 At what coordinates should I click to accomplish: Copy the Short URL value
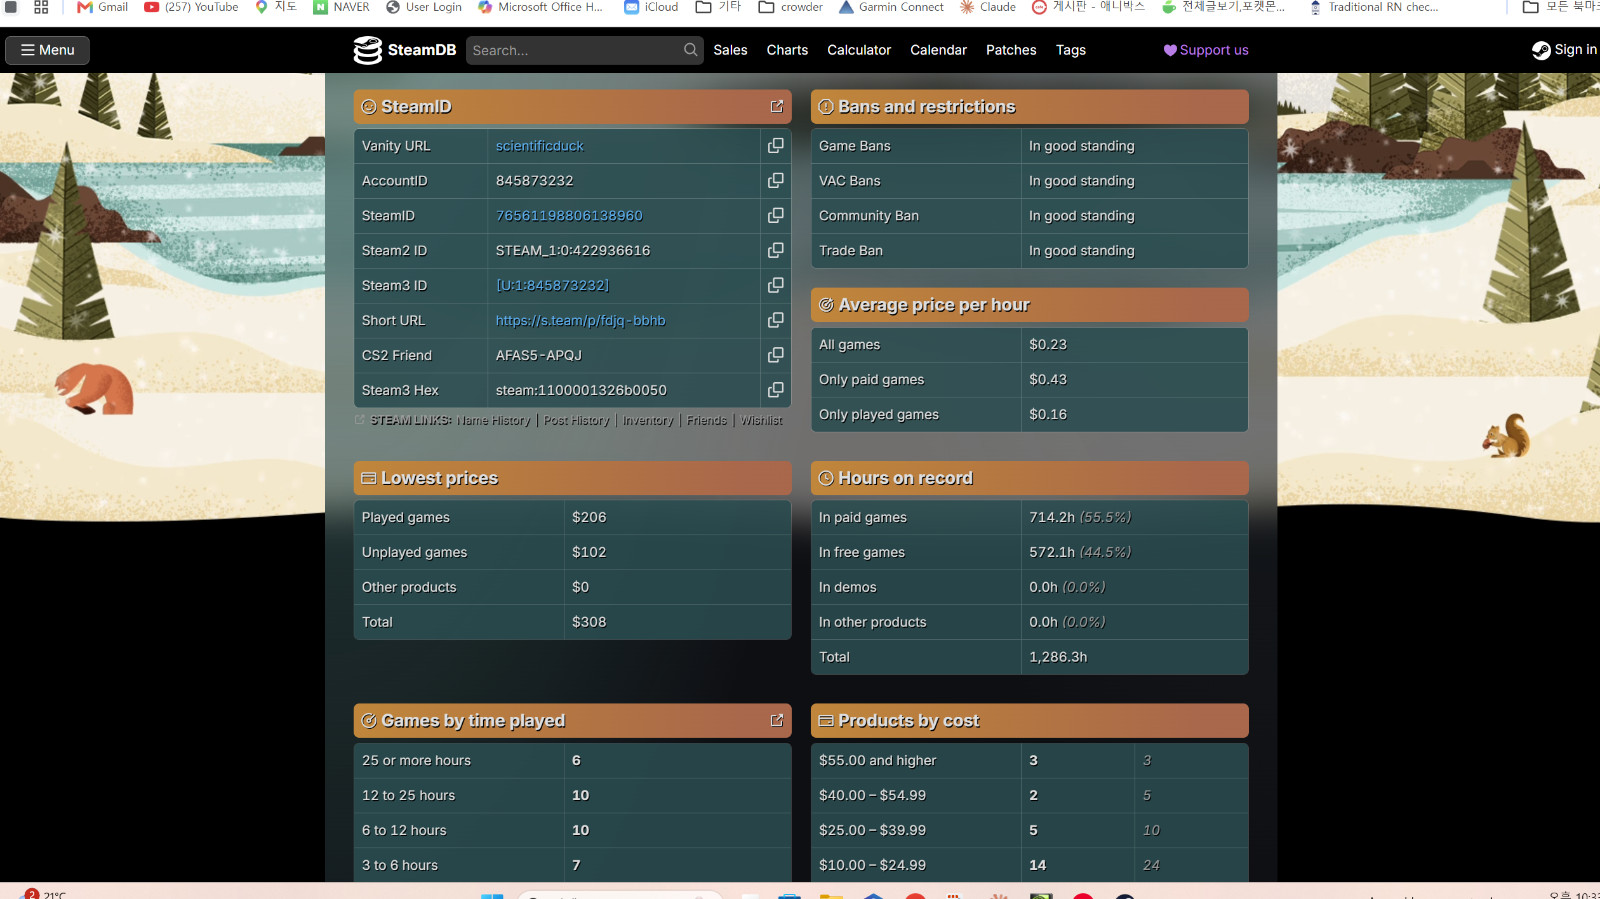tap(775, 321)
